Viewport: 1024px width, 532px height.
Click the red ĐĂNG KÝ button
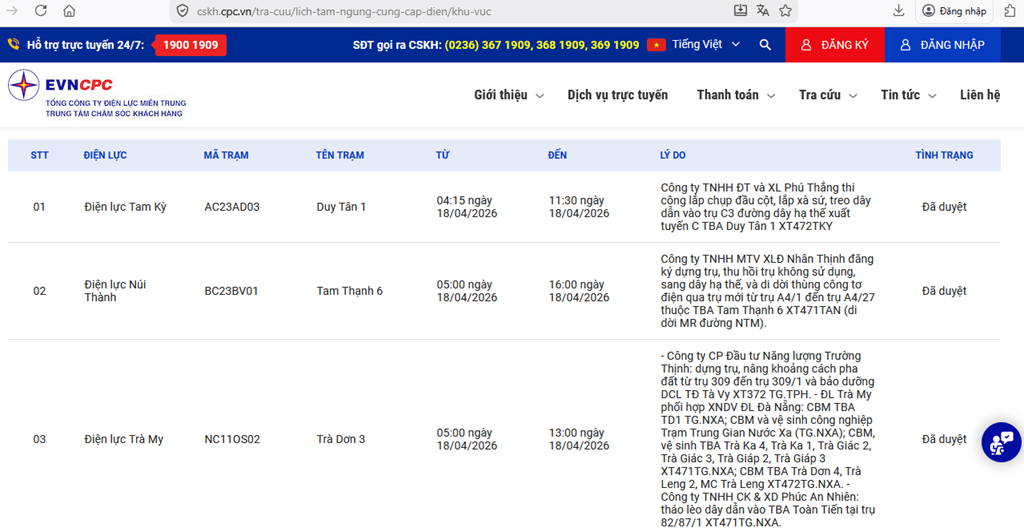[835, 45]
